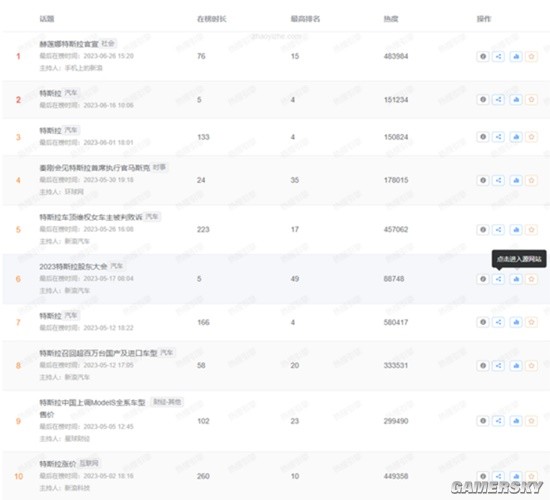Click the 互联网 tag beside 特斯拉涨价

89,464
